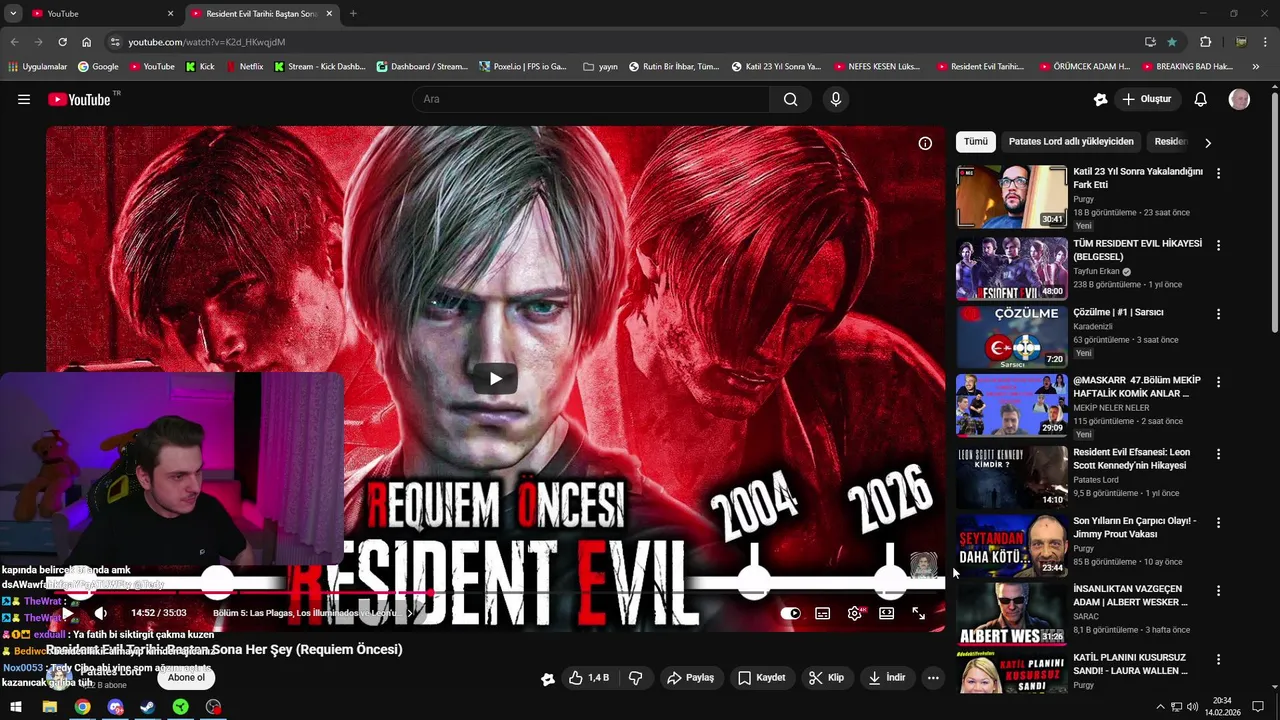This screenshot has width=1280, height=720.
Task: Close the Resident Evil Tarihi tab
Action: (329, 14)
